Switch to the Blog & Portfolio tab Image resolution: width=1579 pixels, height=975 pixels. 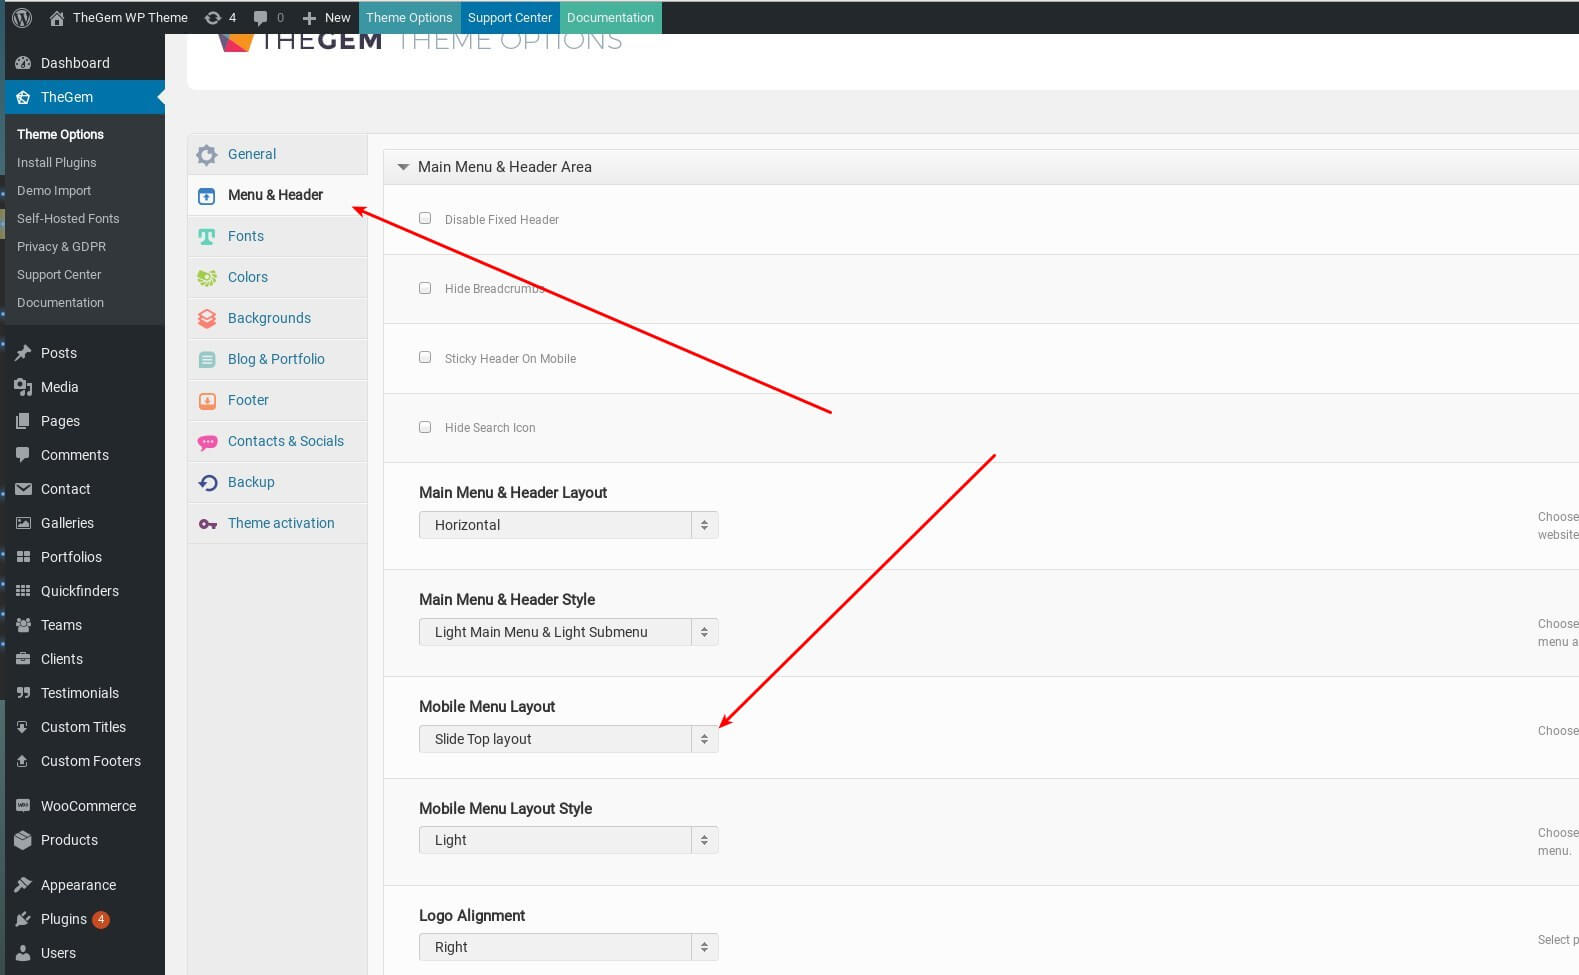pyautogui.click(x=277, y=359)
